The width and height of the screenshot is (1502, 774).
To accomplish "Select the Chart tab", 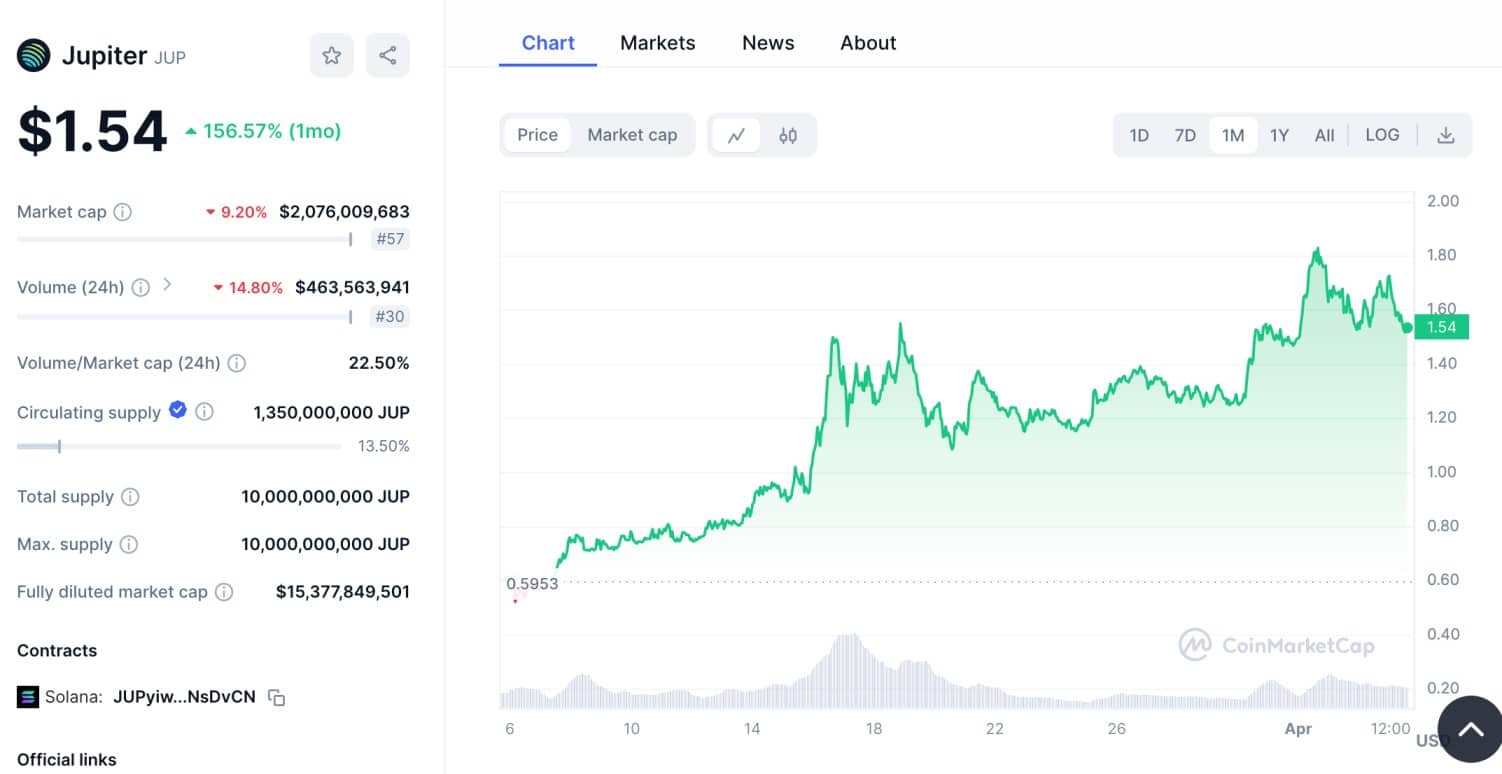I will click(548, 43).
